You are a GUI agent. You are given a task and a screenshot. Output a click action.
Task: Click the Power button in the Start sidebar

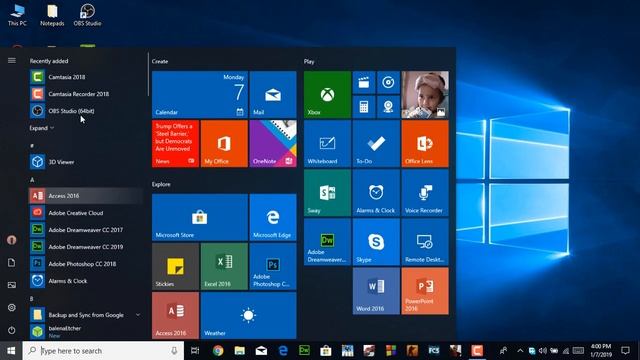click(11, 330)
